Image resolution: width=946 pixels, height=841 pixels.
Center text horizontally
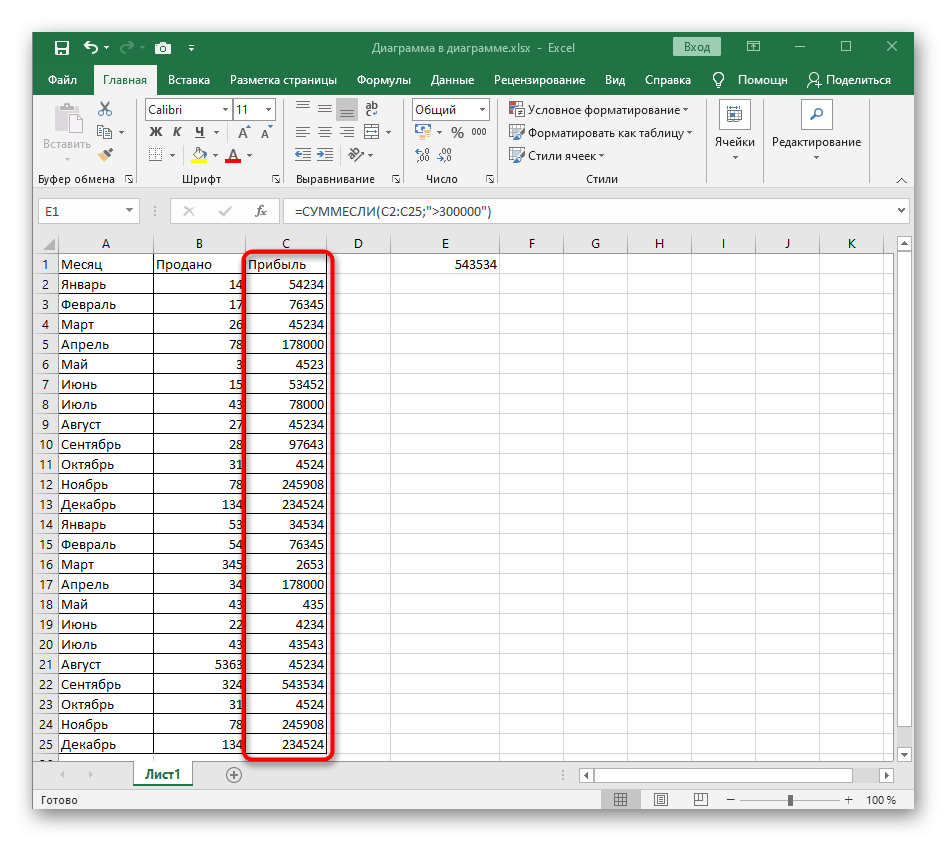325,132
